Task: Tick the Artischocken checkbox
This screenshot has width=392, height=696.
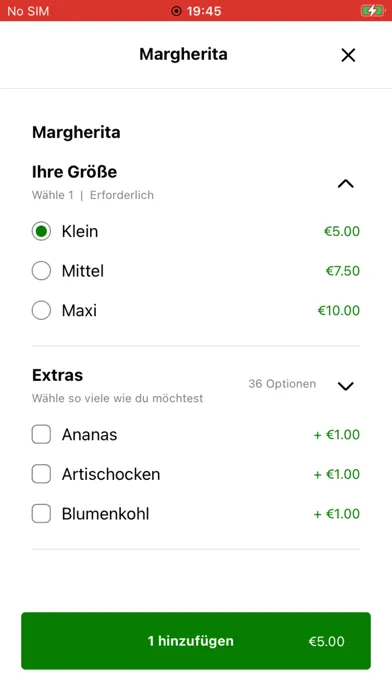Action: click(41, 474)
